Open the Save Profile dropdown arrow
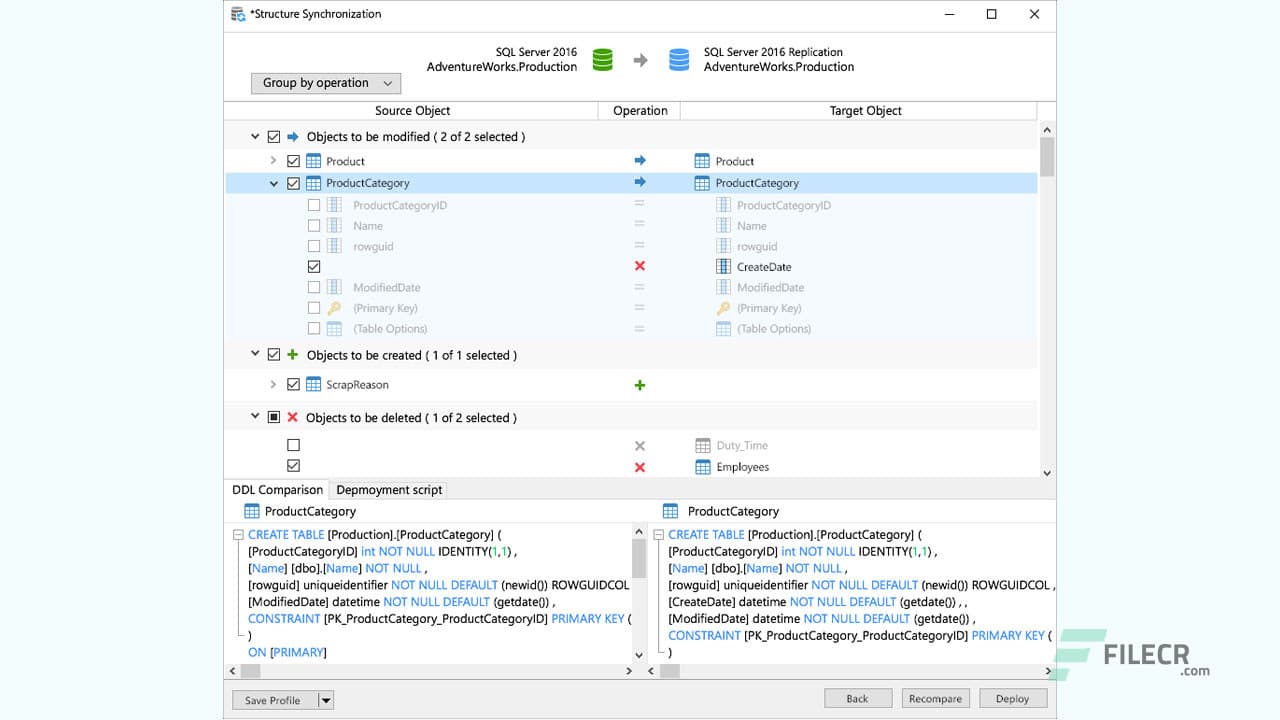Viewport: 1280px width, 720px height. pyautogui.click(x=325, y=700)
